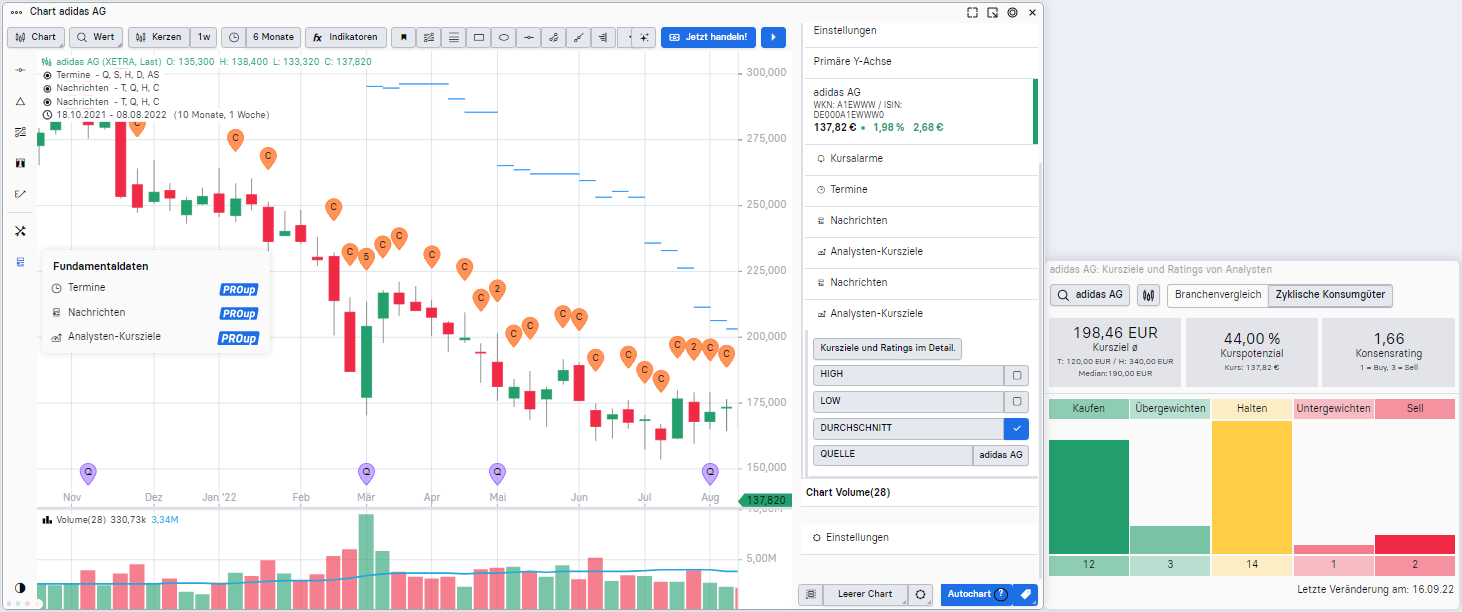Select the triangle shape tool in sidebar
This screenshot has height=612, width=1462.
(20, 101)
